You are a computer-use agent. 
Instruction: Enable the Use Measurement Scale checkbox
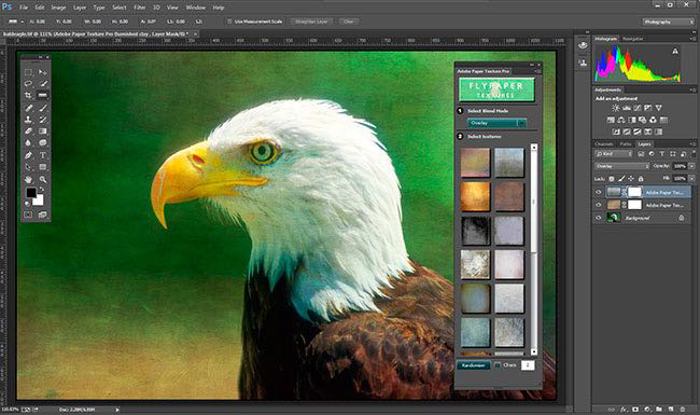(229, 20)
